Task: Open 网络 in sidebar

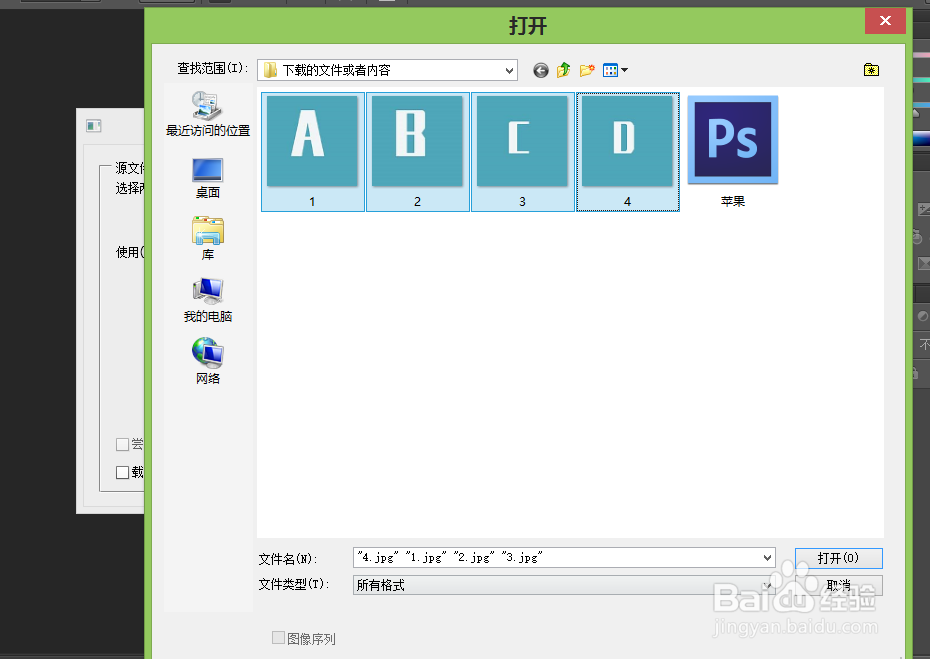Action: (208, 361)
